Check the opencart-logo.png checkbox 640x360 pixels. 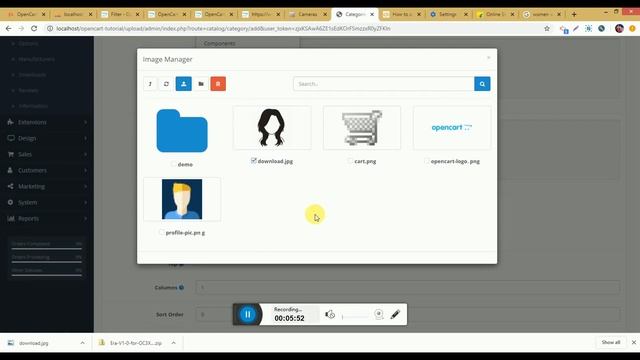(x=427, y=161)
